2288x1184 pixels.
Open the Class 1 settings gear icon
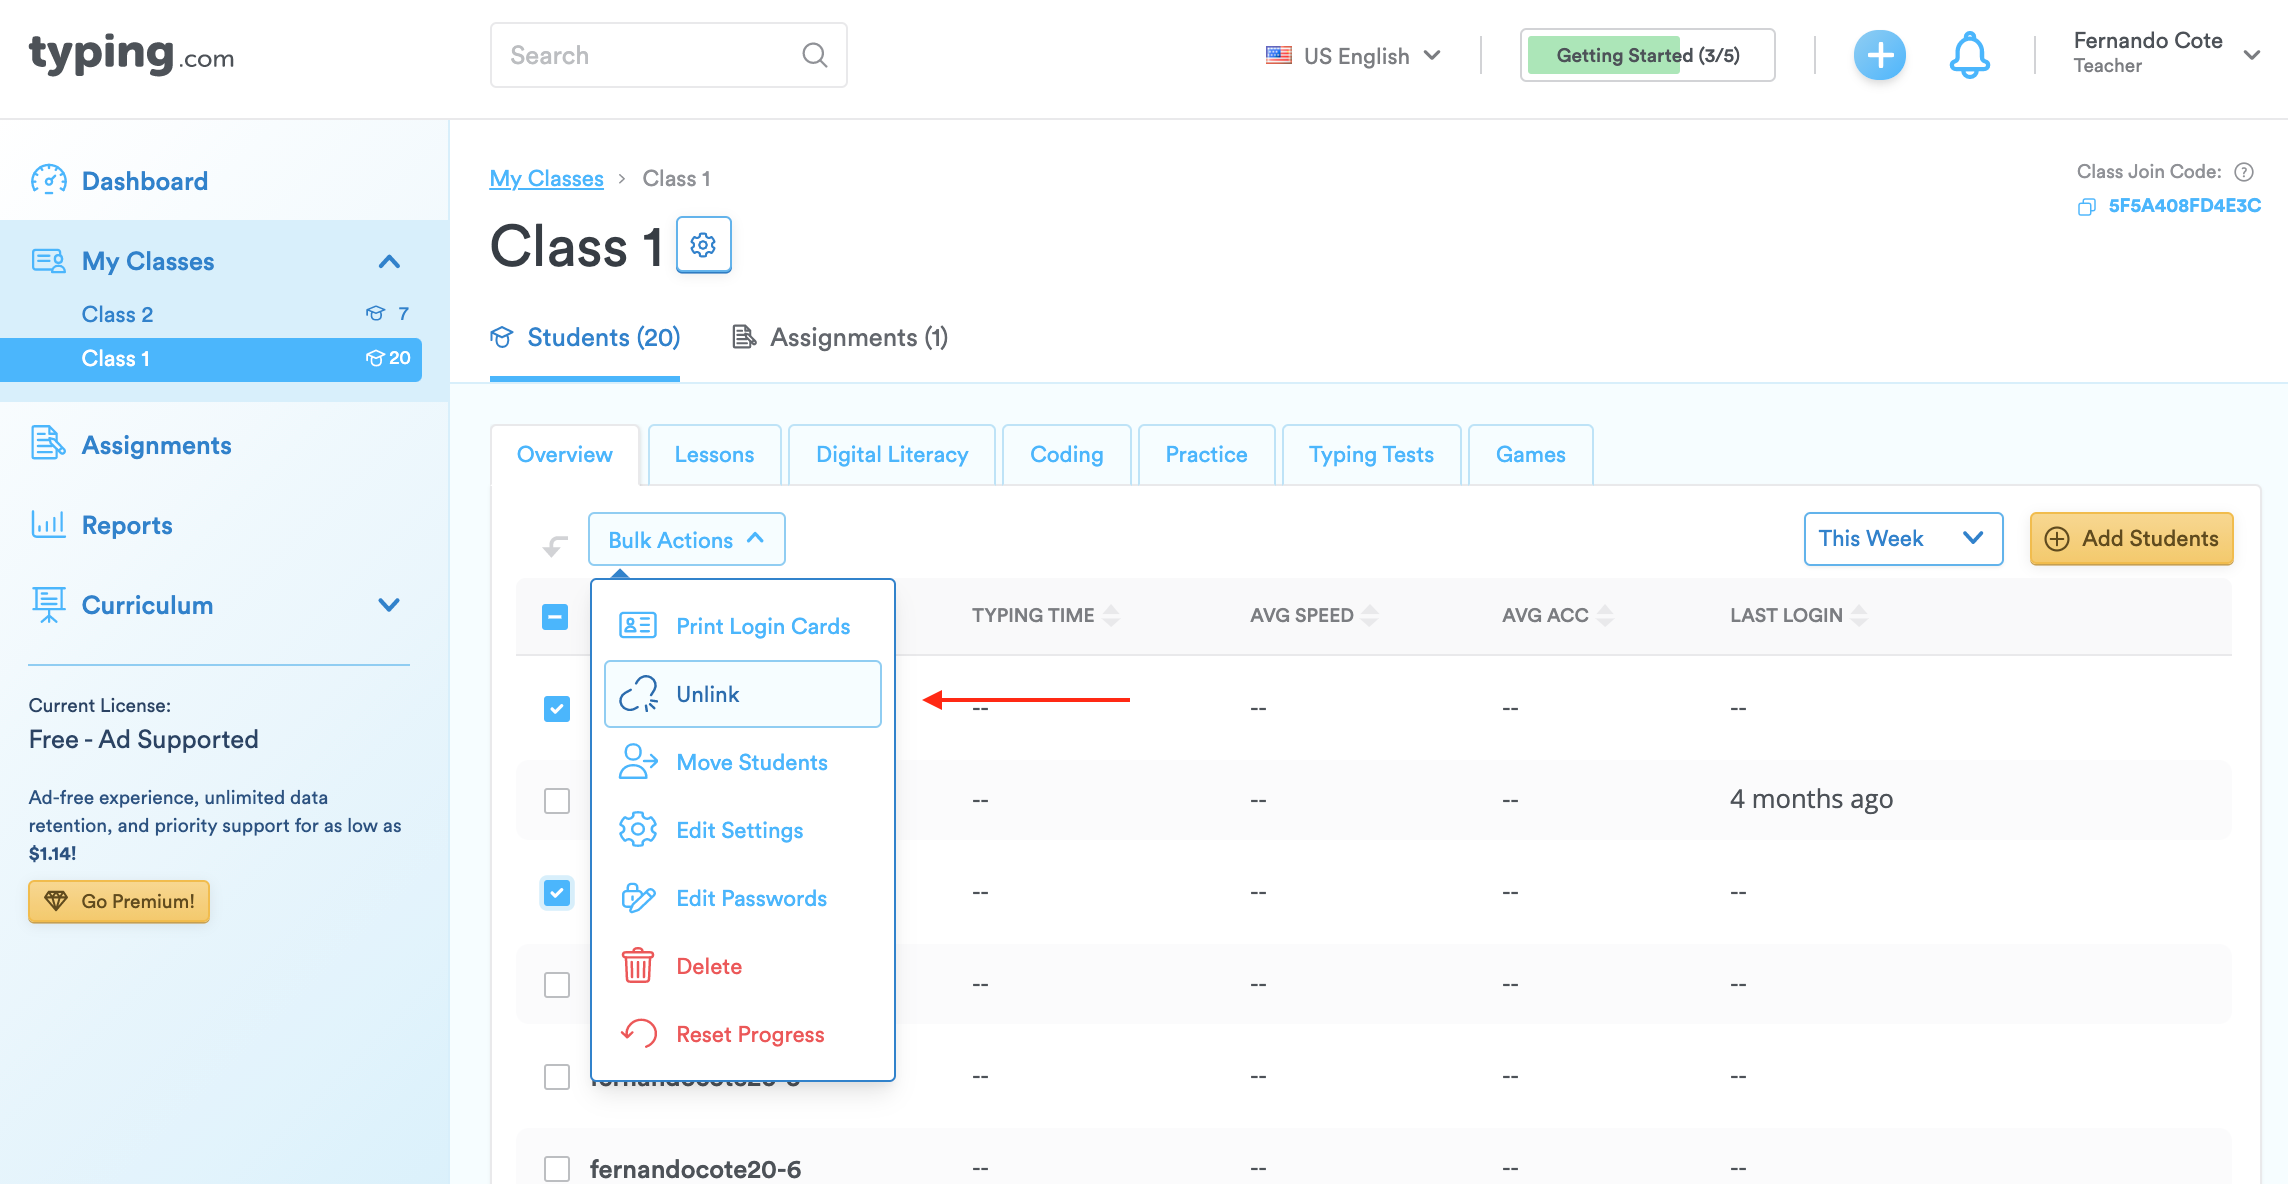pyautogui.click(x=703, y=245)
